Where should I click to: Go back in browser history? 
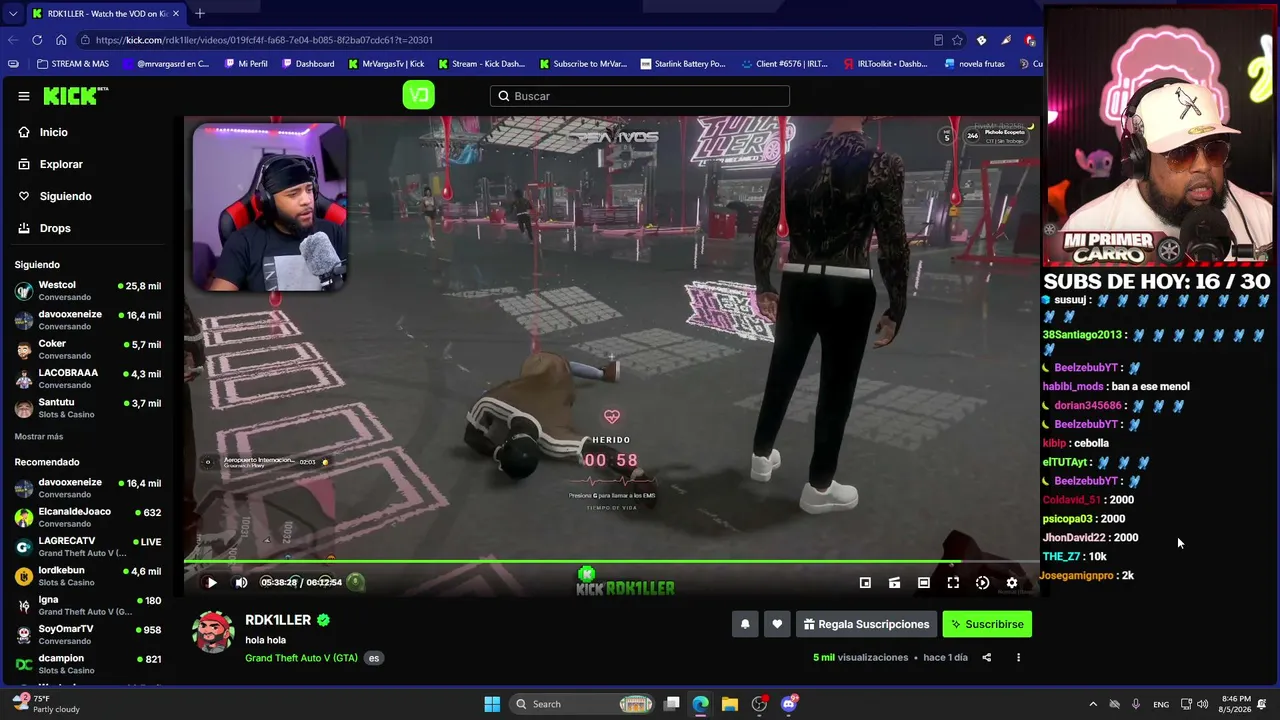(x=13, y=40)
